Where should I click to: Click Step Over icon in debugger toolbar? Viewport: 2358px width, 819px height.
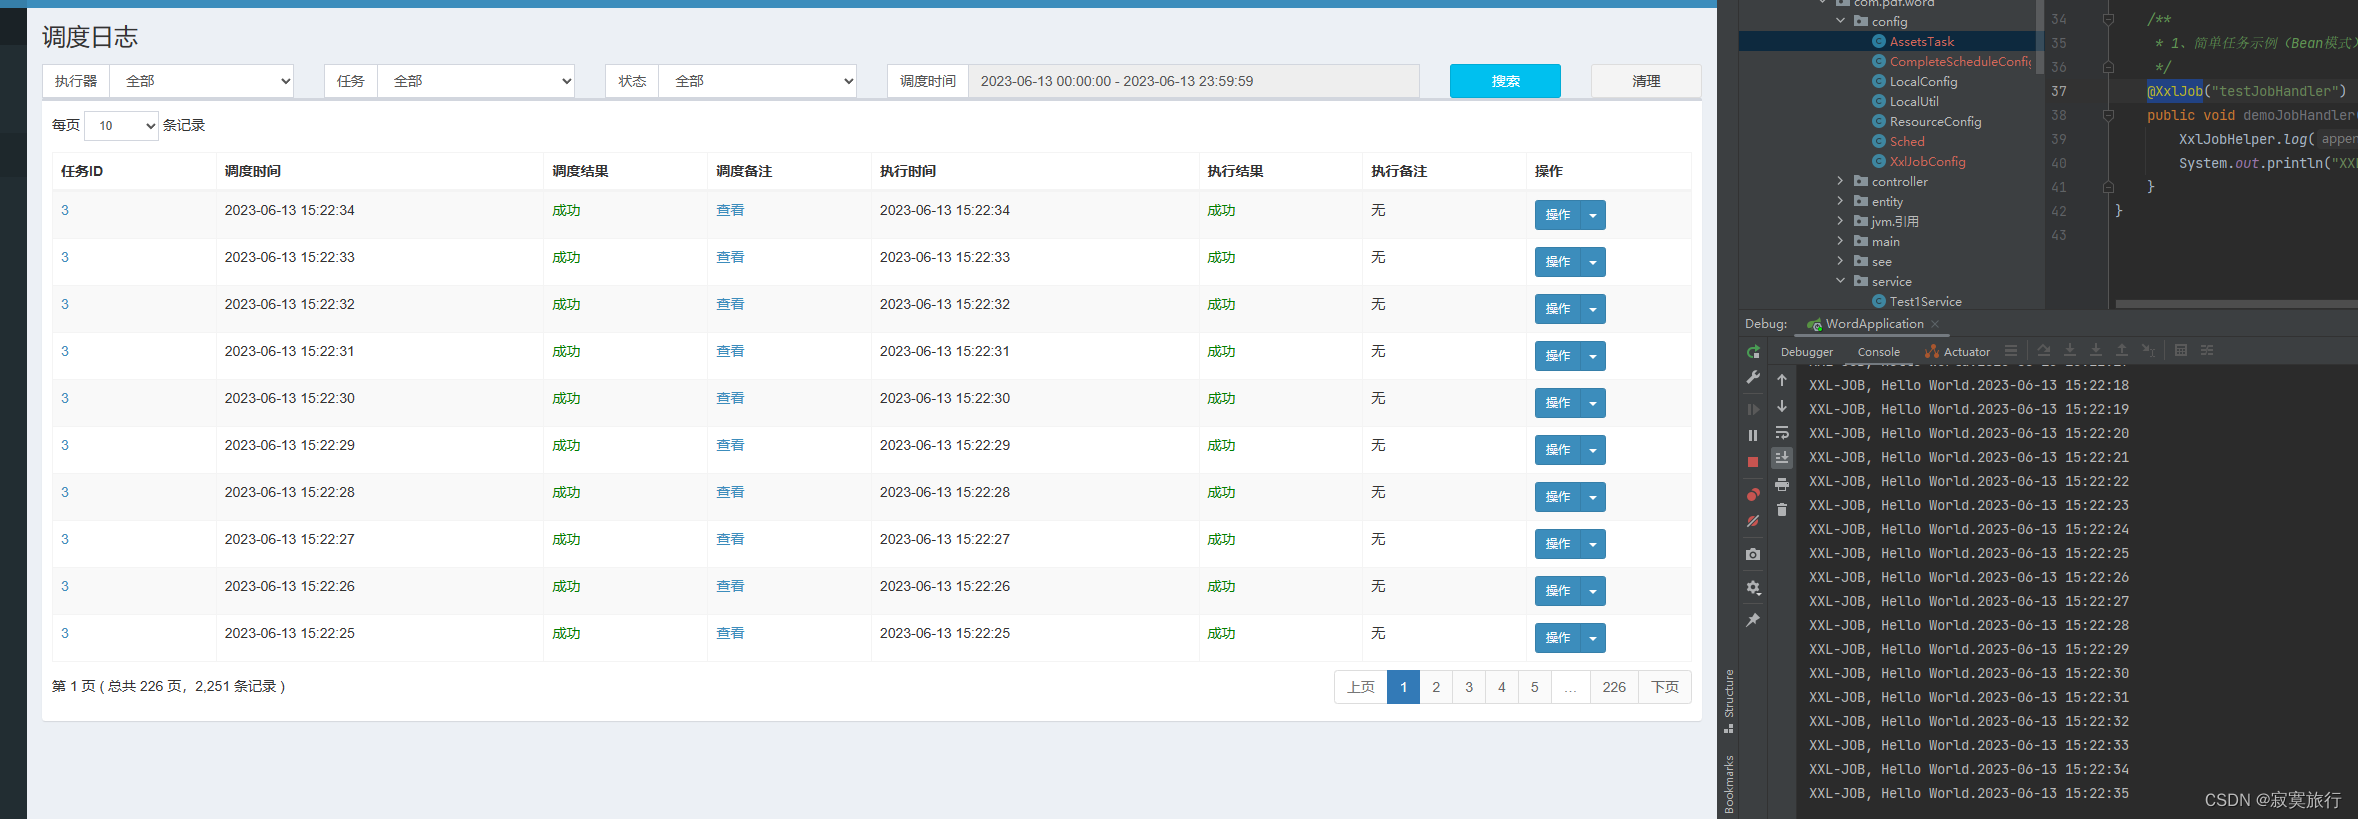click(2044, 351)
